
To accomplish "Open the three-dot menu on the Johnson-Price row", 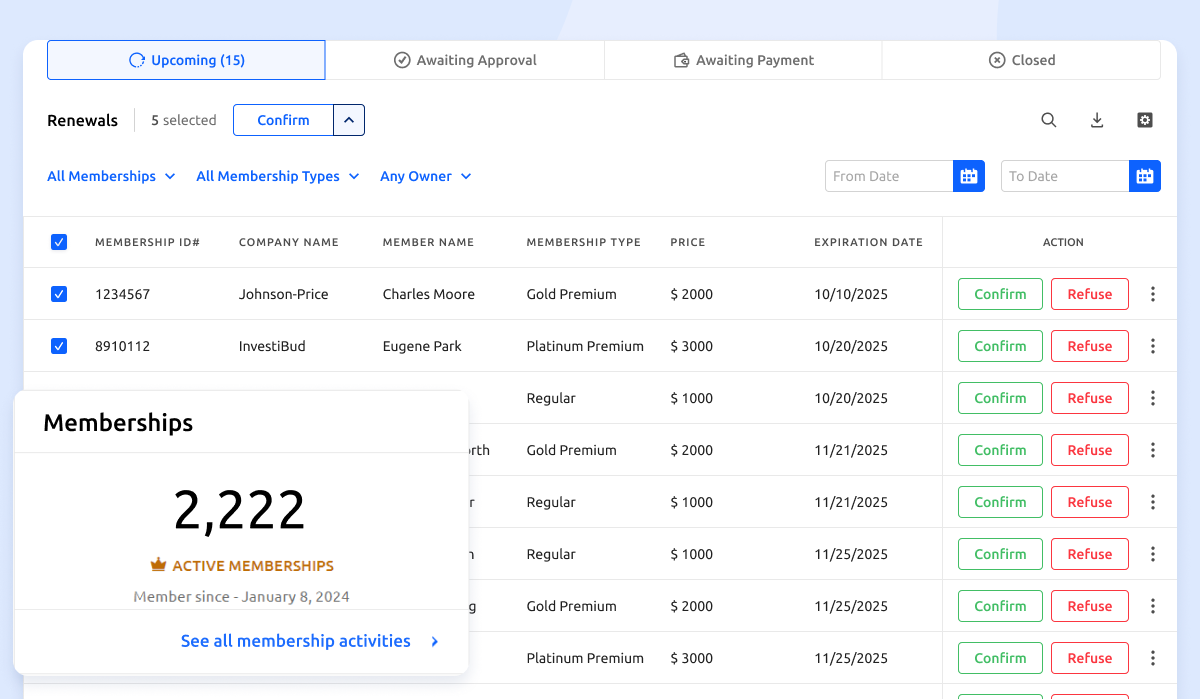I will coord(1152,293).
